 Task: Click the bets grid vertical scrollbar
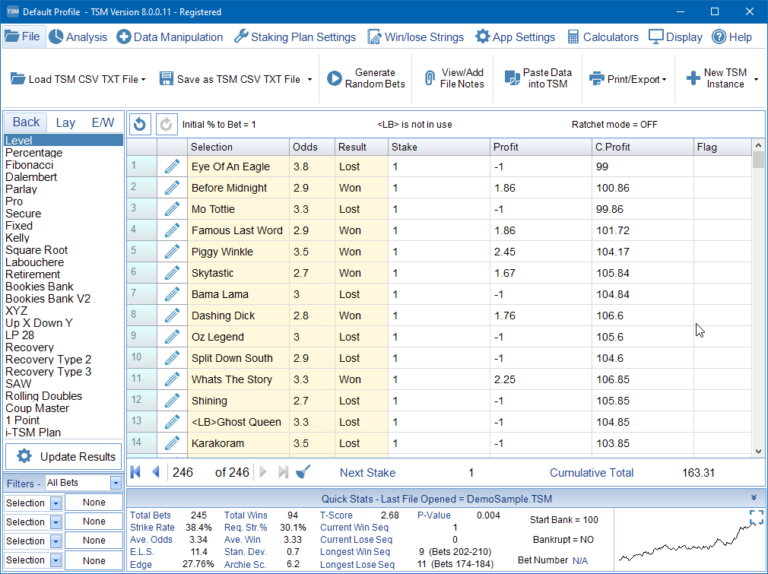(x=759, y=300)
